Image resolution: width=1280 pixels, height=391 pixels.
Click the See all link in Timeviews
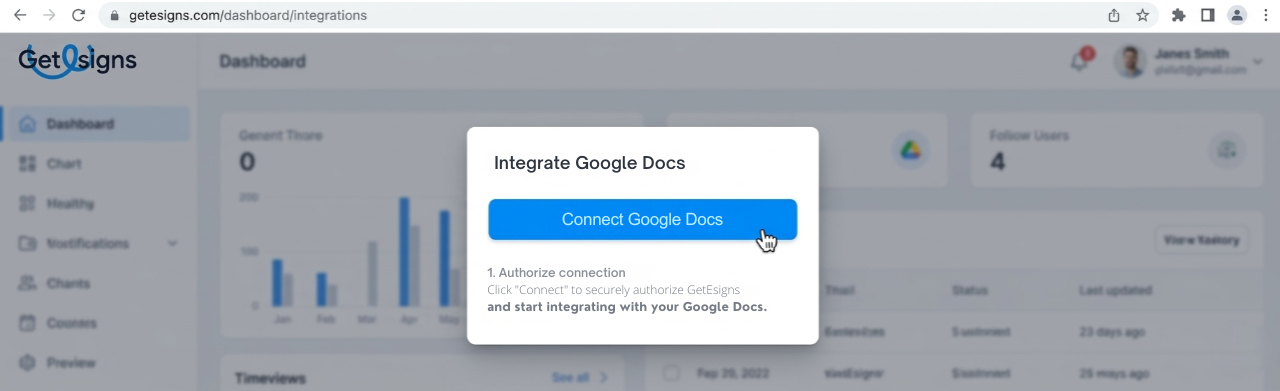tap(570, 378)
